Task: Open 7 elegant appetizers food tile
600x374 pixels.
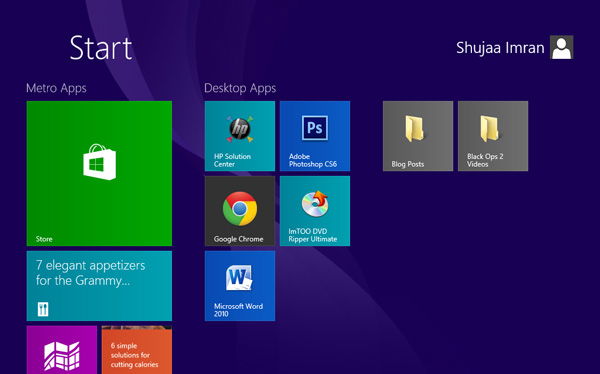Action: pyautogui.click(x=99, y=286)
